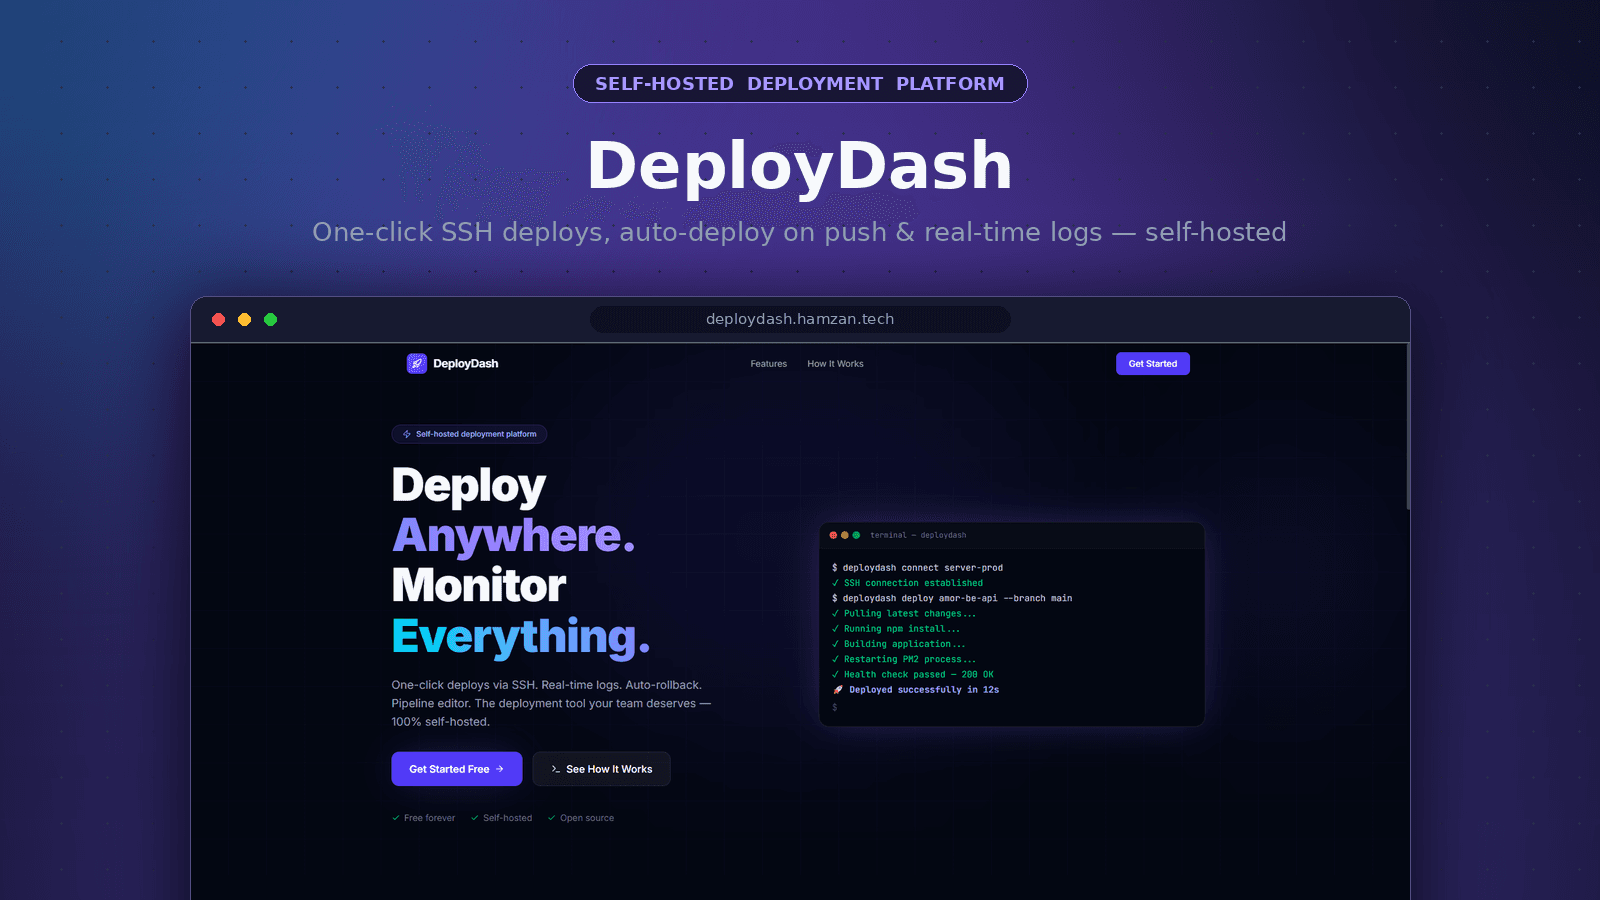Click the 'deploydash deploy amor-be-api --branch main' command
1600x900 pixels.
pos(952,599)
